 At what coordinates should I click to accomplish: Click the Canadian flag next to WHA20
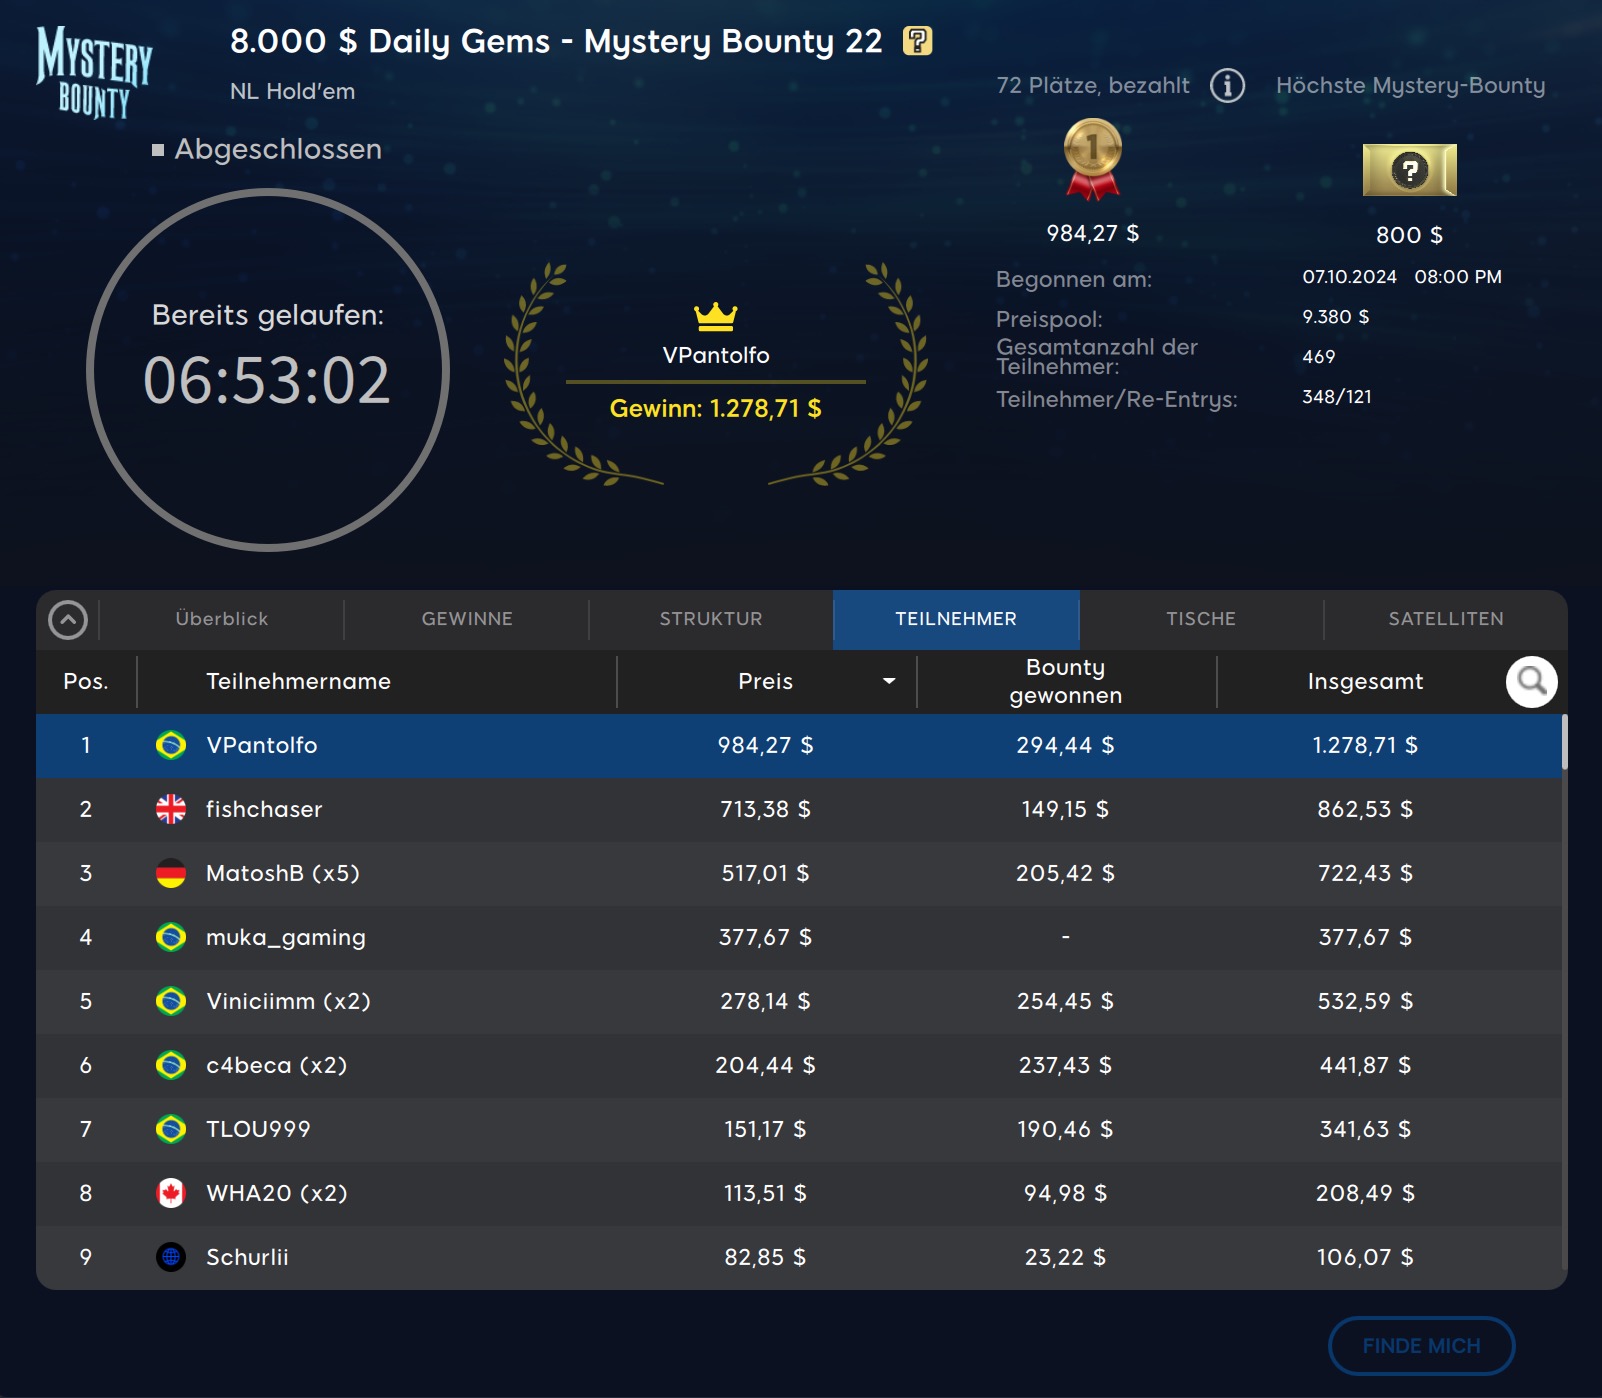(171, 1193)
